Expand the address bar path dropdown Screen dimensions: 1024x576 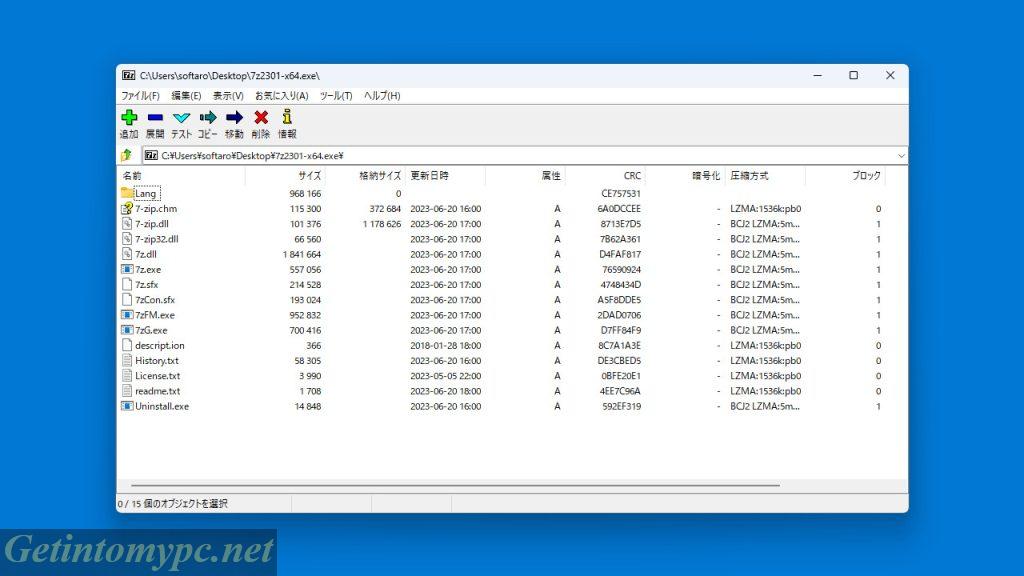[901, 155]
